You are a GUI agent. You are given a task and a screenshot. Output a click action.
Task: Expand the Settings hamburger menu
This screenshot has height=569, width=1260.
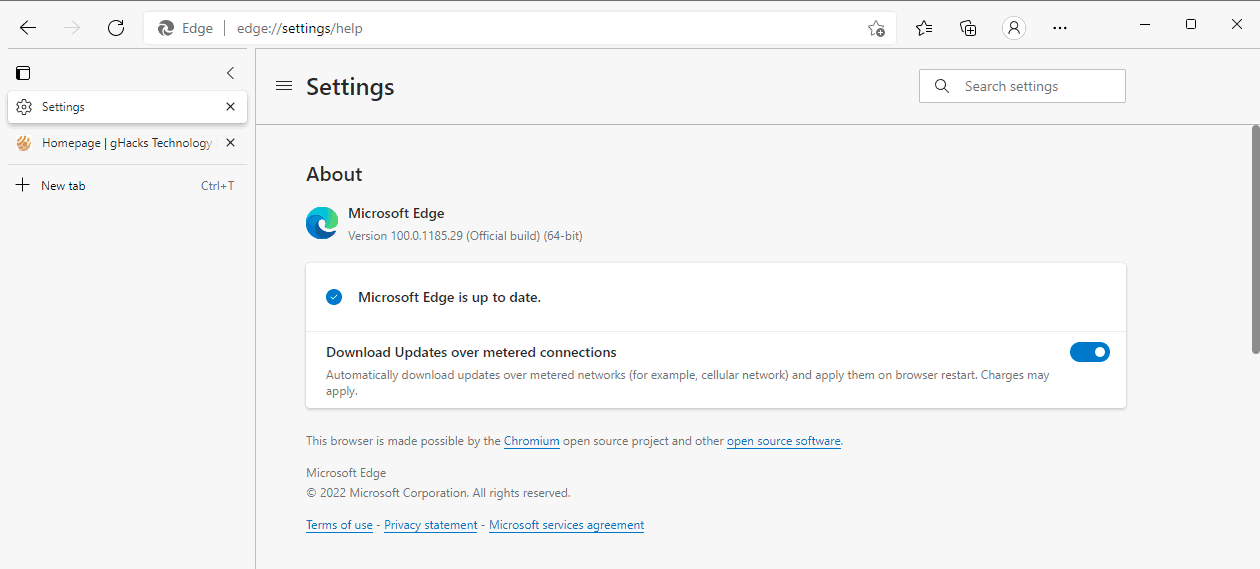pos(284,86)
